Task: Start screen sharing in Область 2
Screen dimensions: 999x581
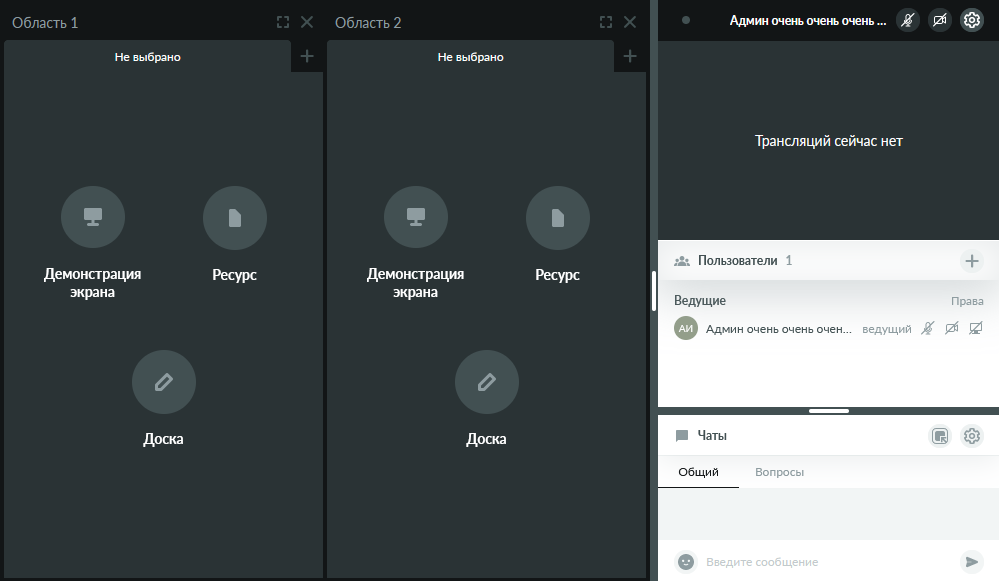Action: 416,217
